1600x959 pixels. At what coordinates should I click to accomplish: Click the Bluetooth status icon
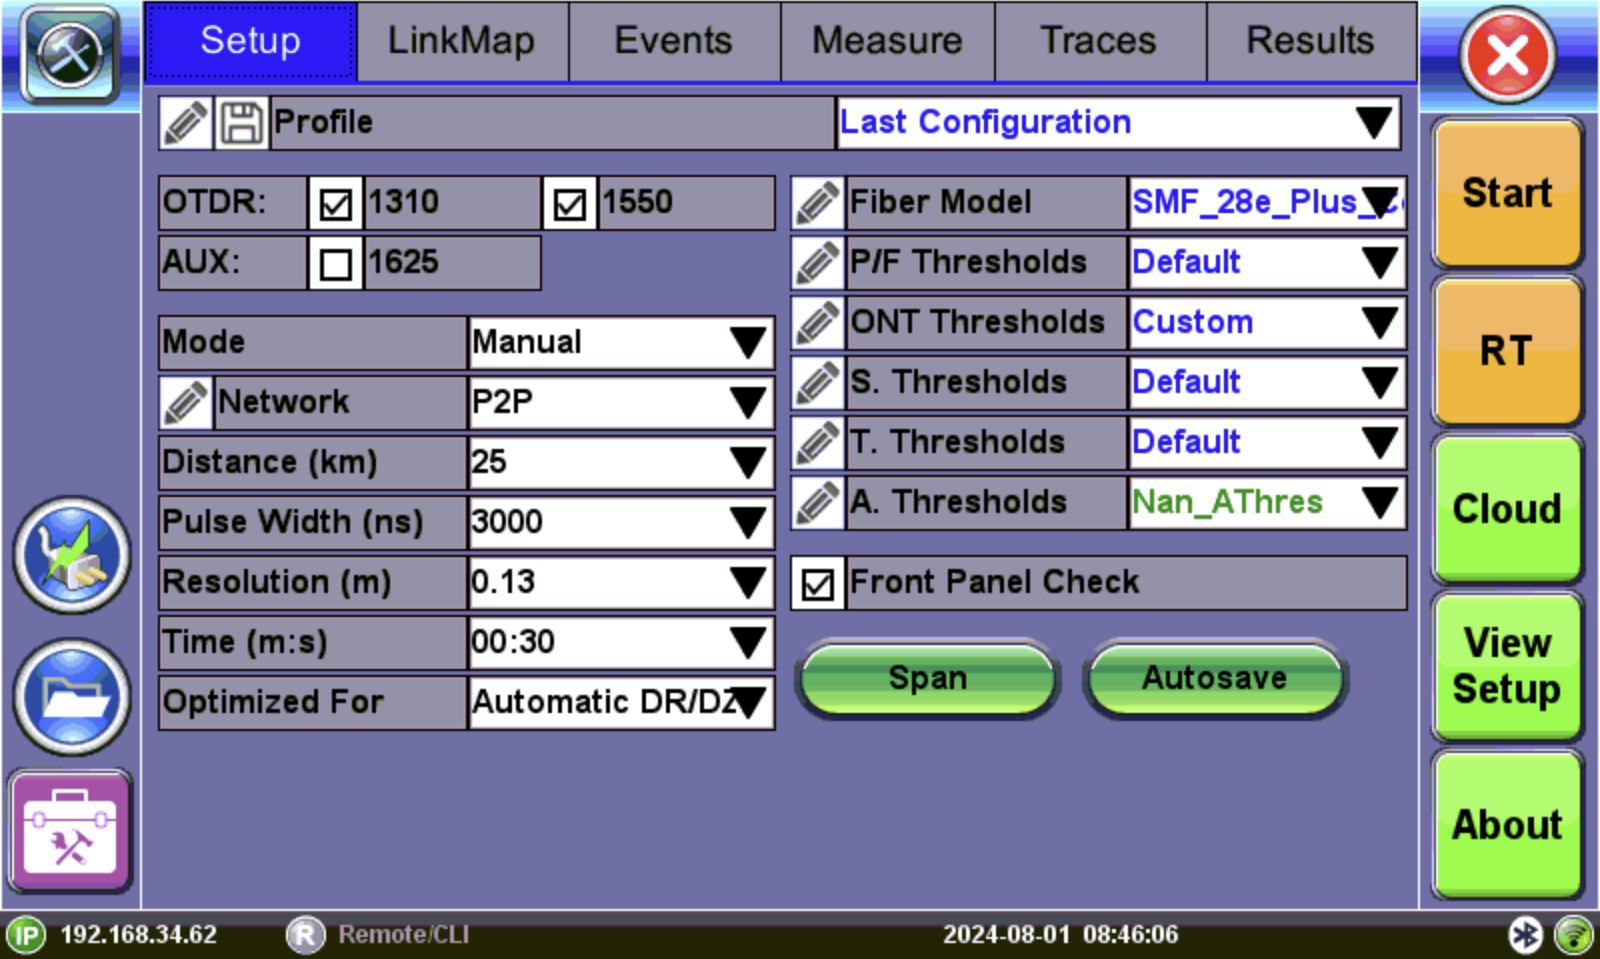1526,936
